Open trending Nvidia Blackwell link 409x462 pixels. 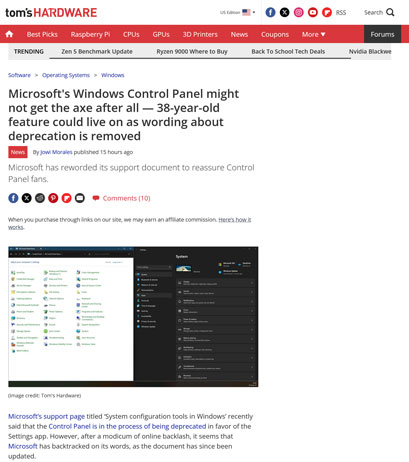tap(370, 51)
